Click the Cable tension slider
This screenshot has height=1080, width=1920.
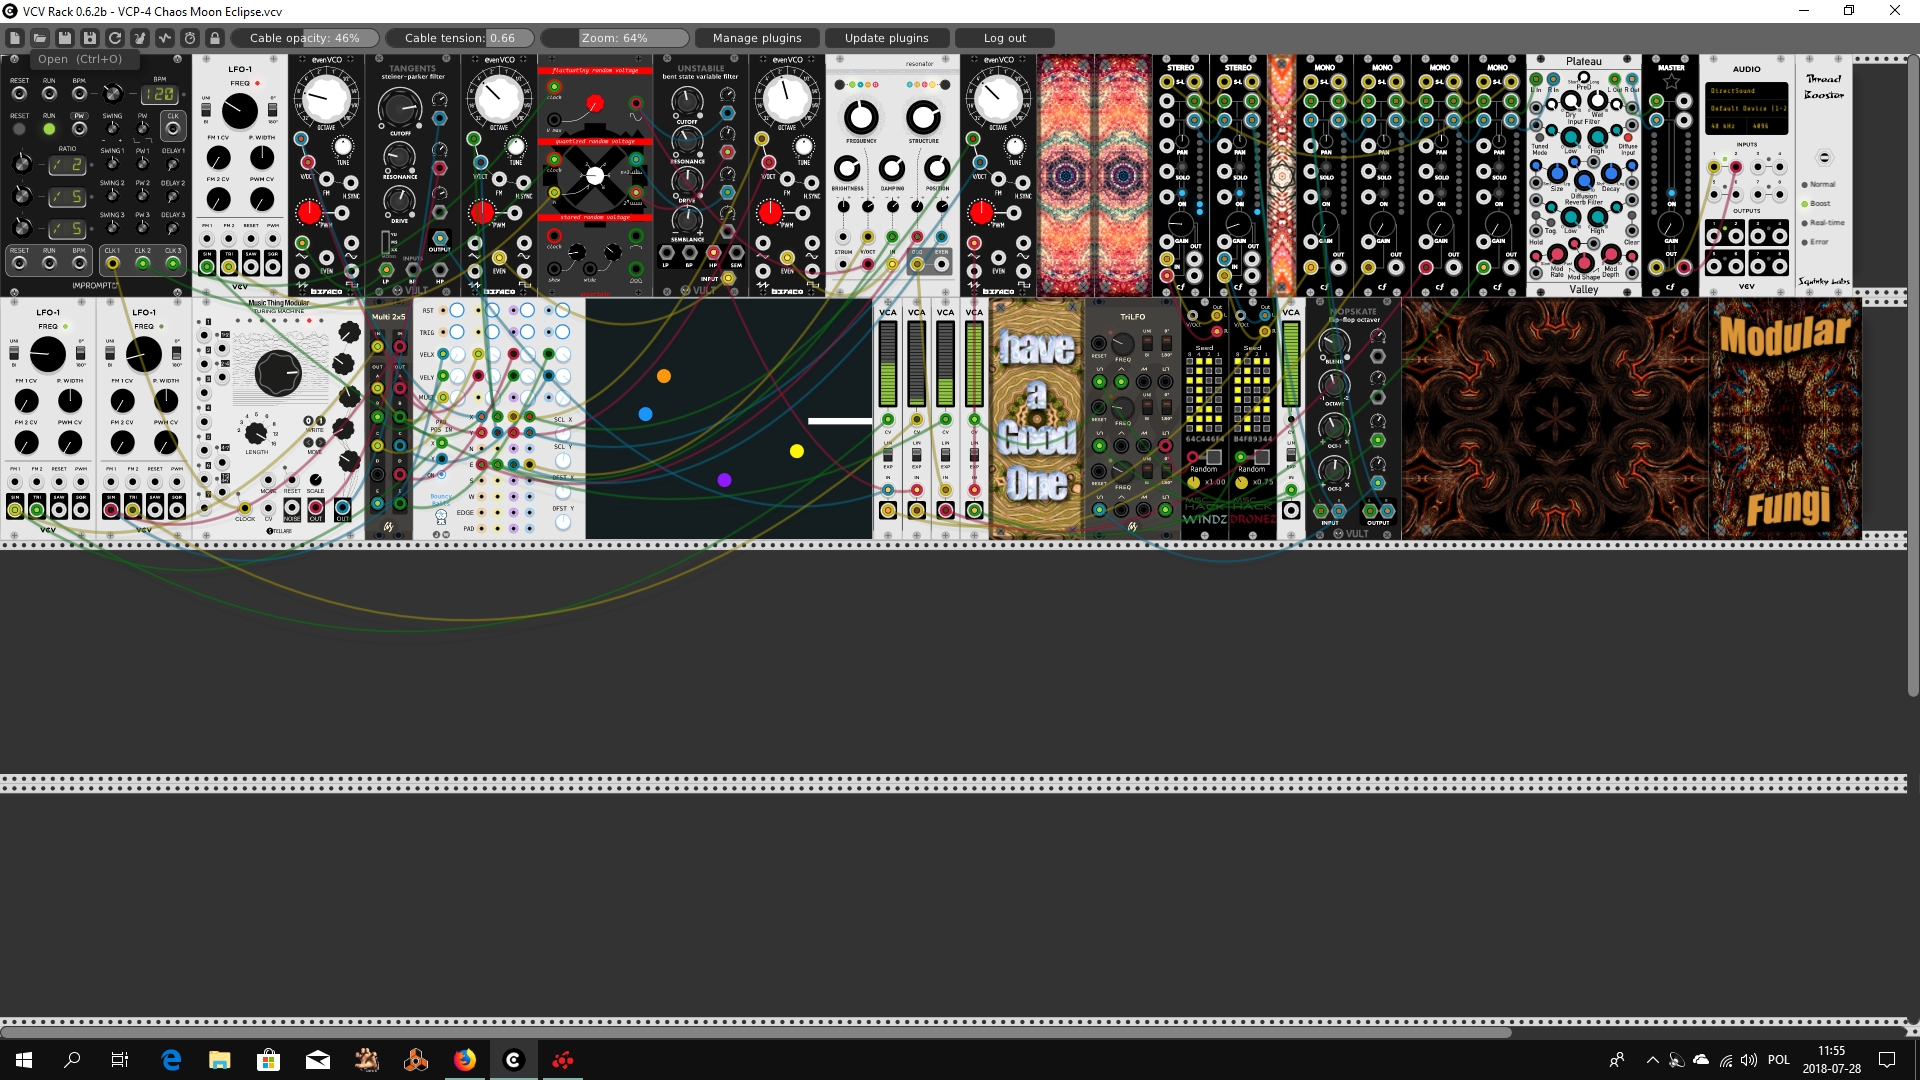[x=460, y=38]
